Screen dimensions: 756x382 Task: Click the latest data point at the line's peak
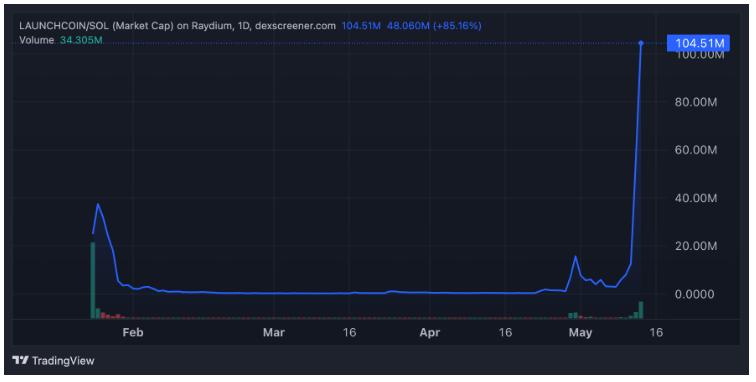(x=641, y=43)
